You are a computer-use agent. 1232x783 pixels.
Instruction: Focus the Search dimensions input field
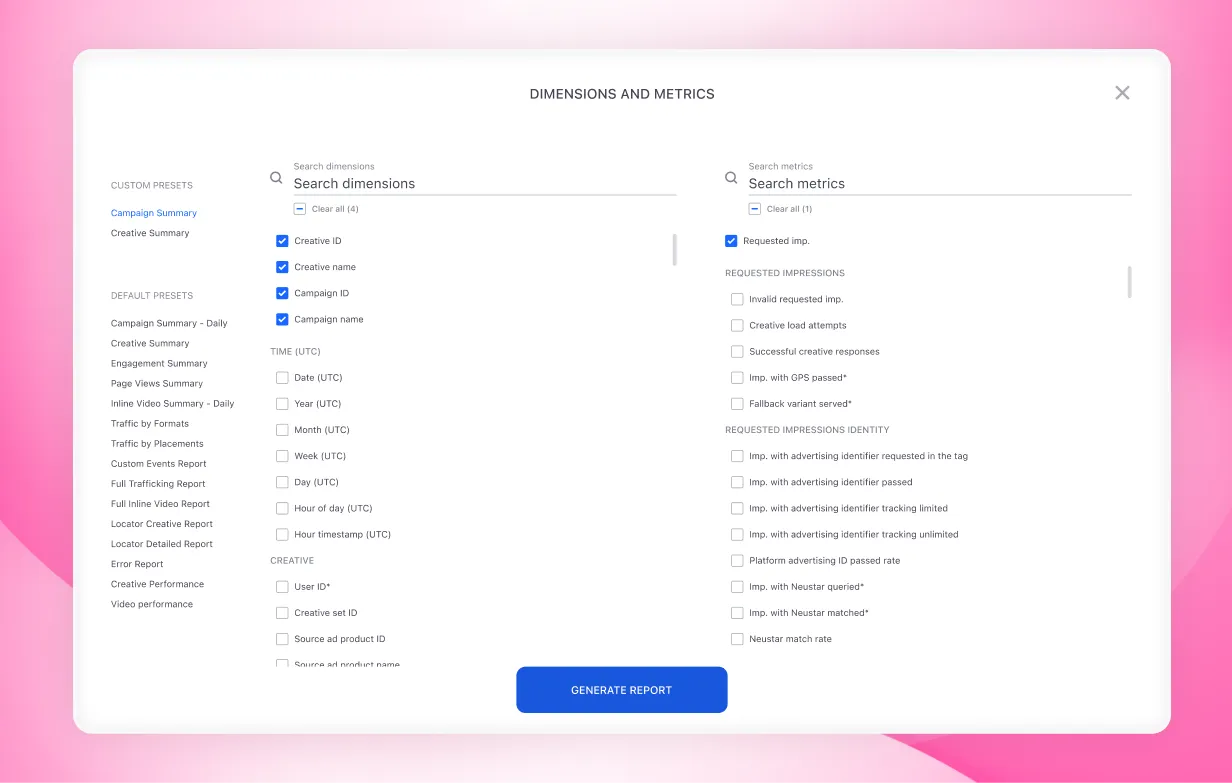pyautogui.click(x=484, y=183)
